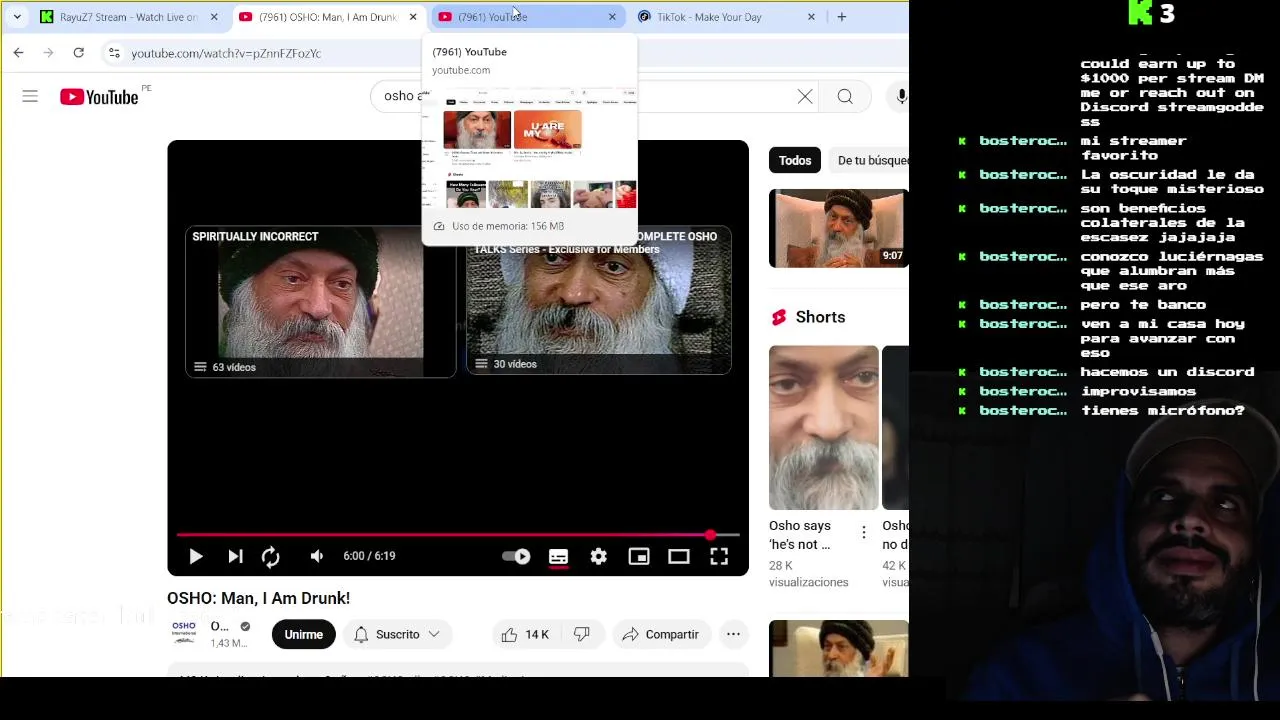Enter full screen mode
This screenshot has width=1280, height=720.
[x=719, y=556]
